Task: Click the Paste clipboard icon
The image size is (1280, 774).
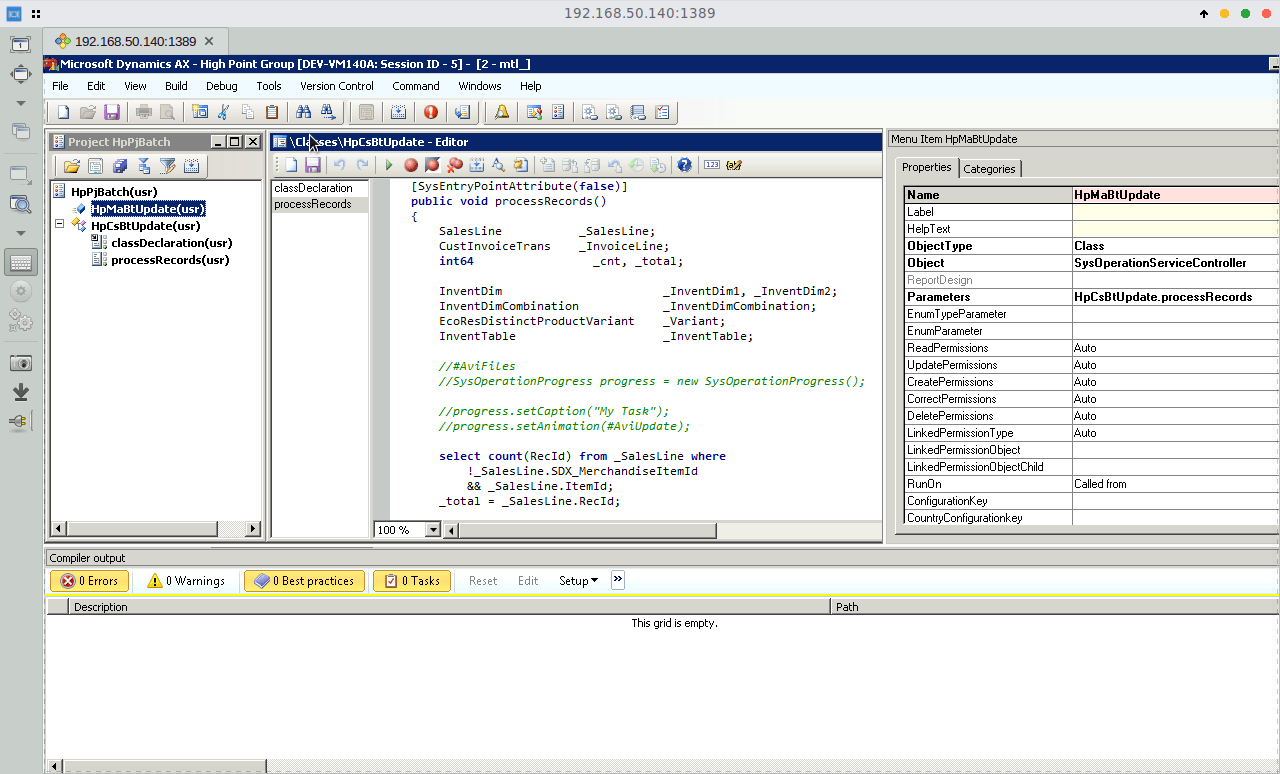Action: pyautogui.click(x=272, y=112)
